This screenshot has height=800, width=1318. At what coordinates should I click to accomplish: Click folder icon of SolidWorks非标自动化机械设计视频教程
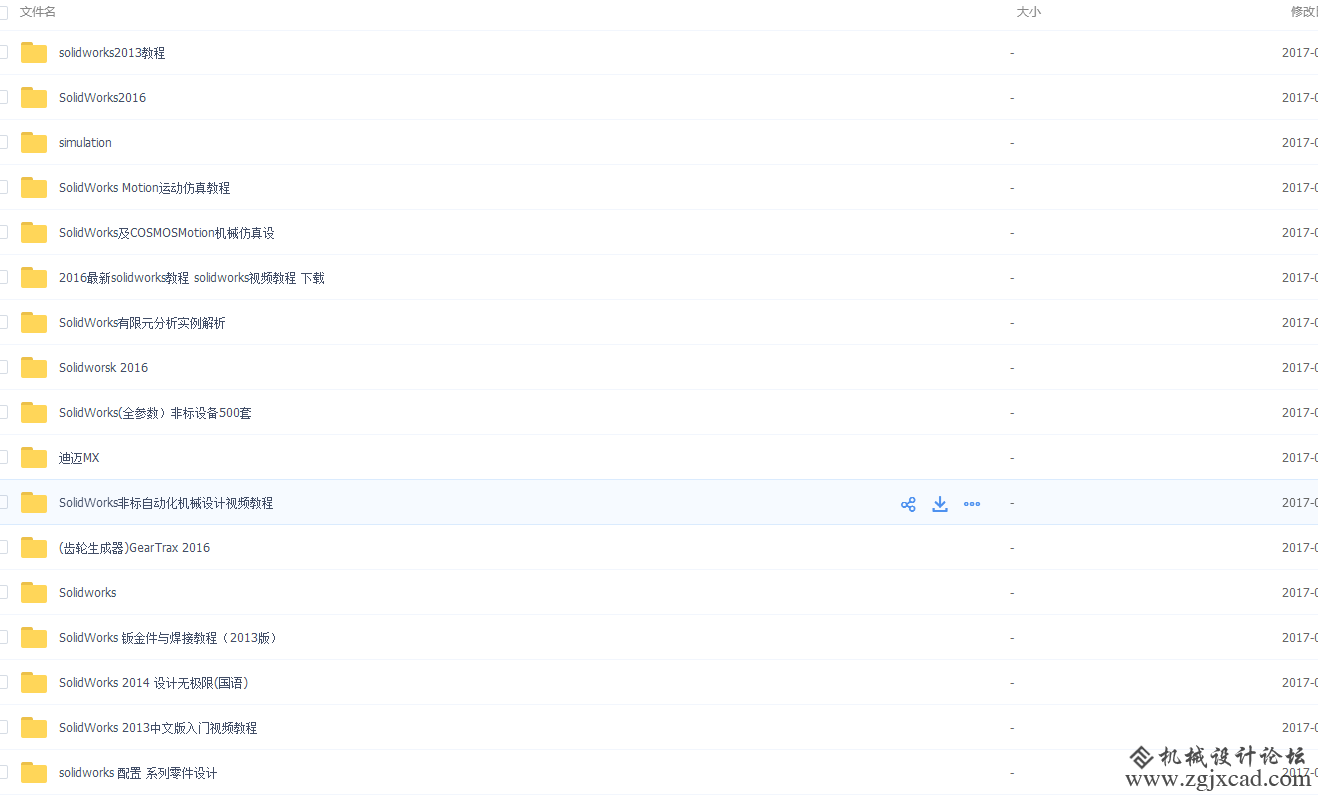(34, 503)
